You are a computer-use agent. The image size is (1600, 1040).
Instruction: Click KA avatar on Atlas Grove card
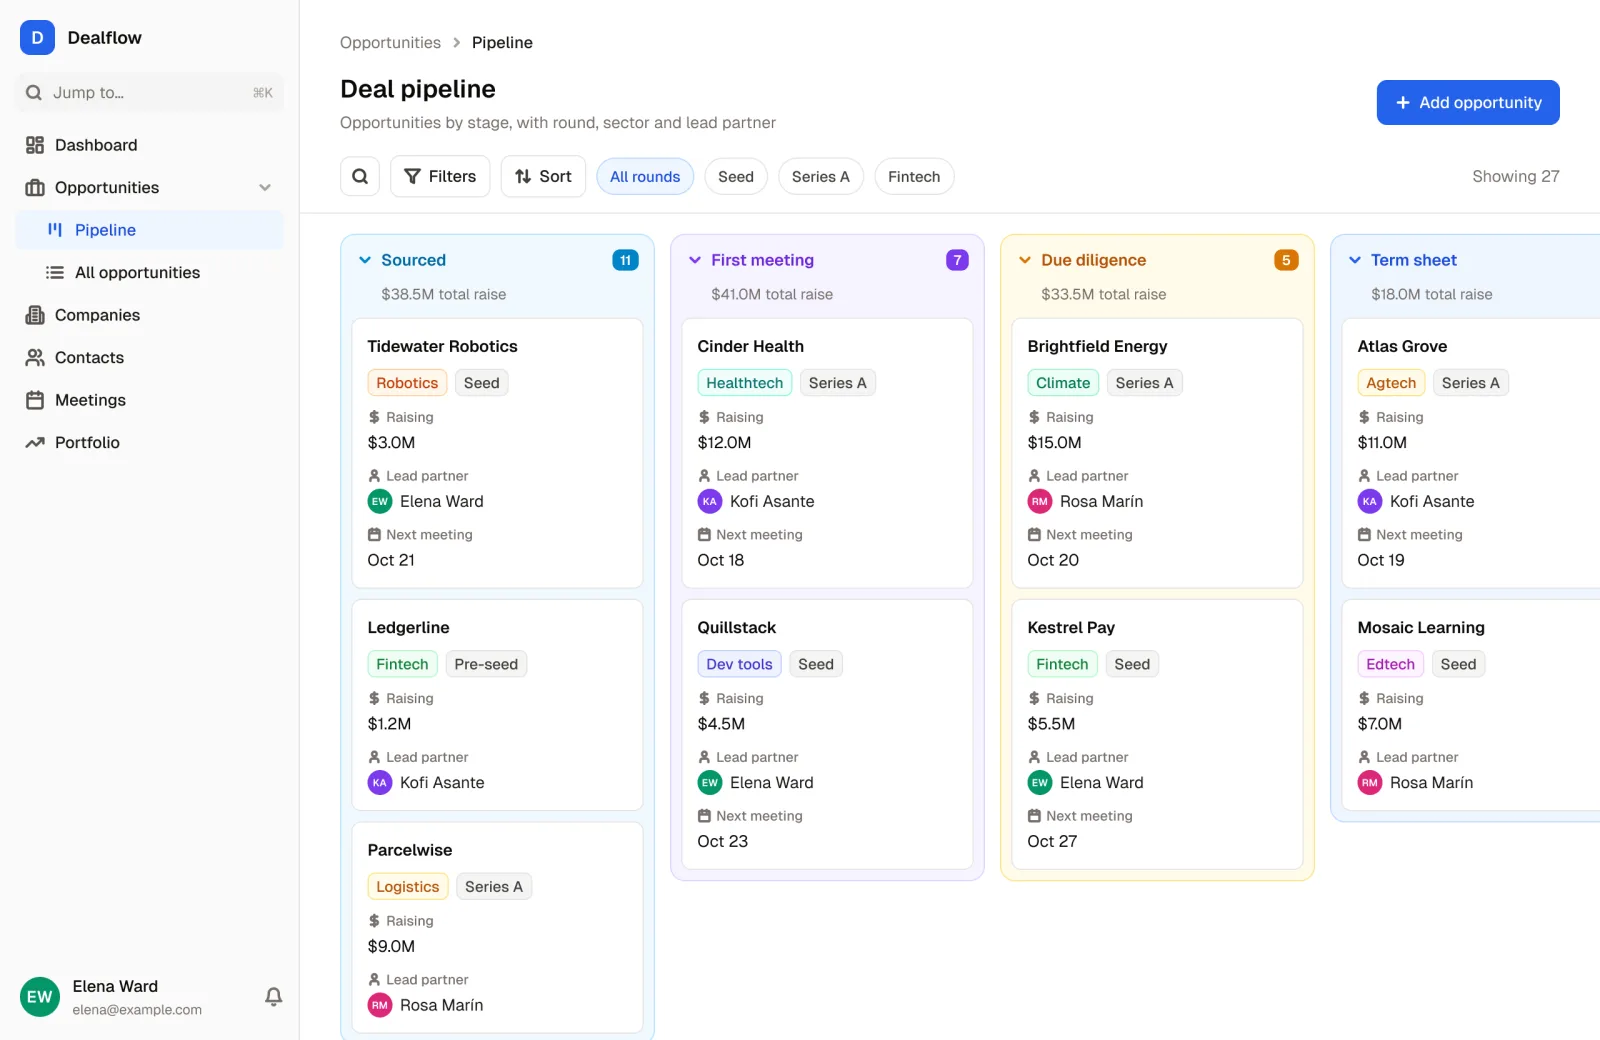(1370, 502)
